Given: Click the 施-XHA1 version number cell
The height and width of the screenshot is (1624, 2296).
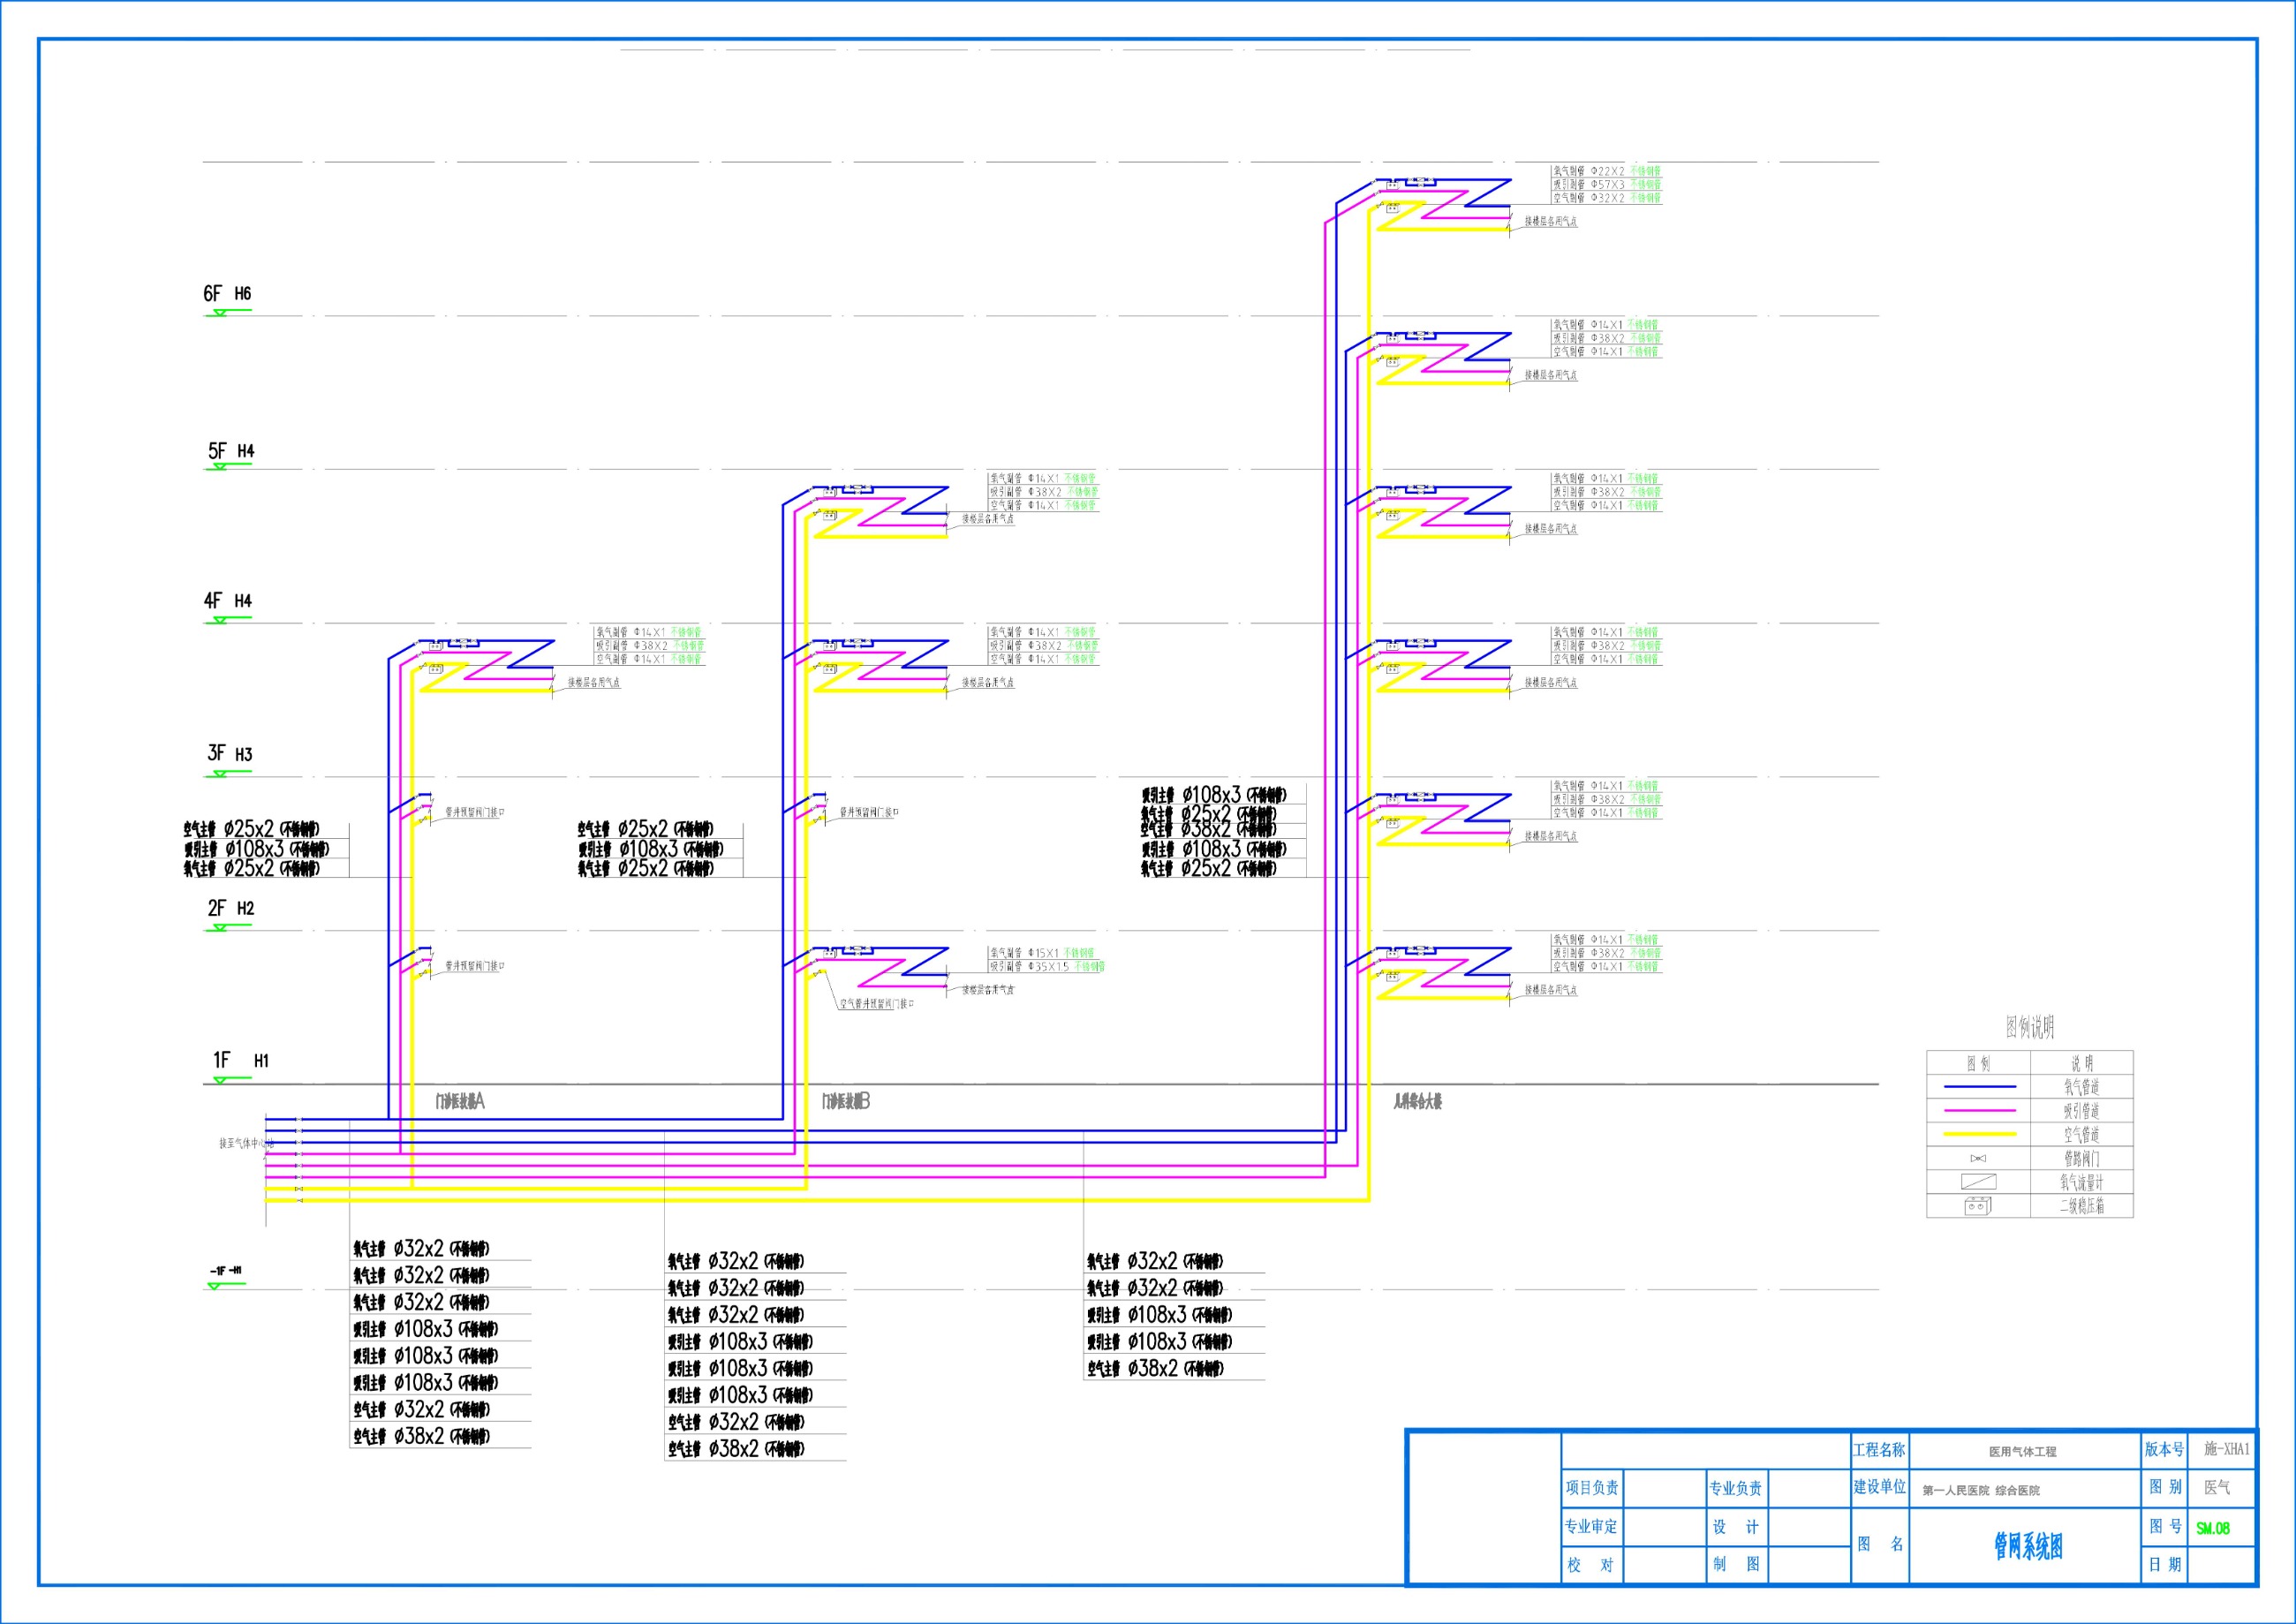Looking at the screenshot, I should (x=2227, y=1449).
